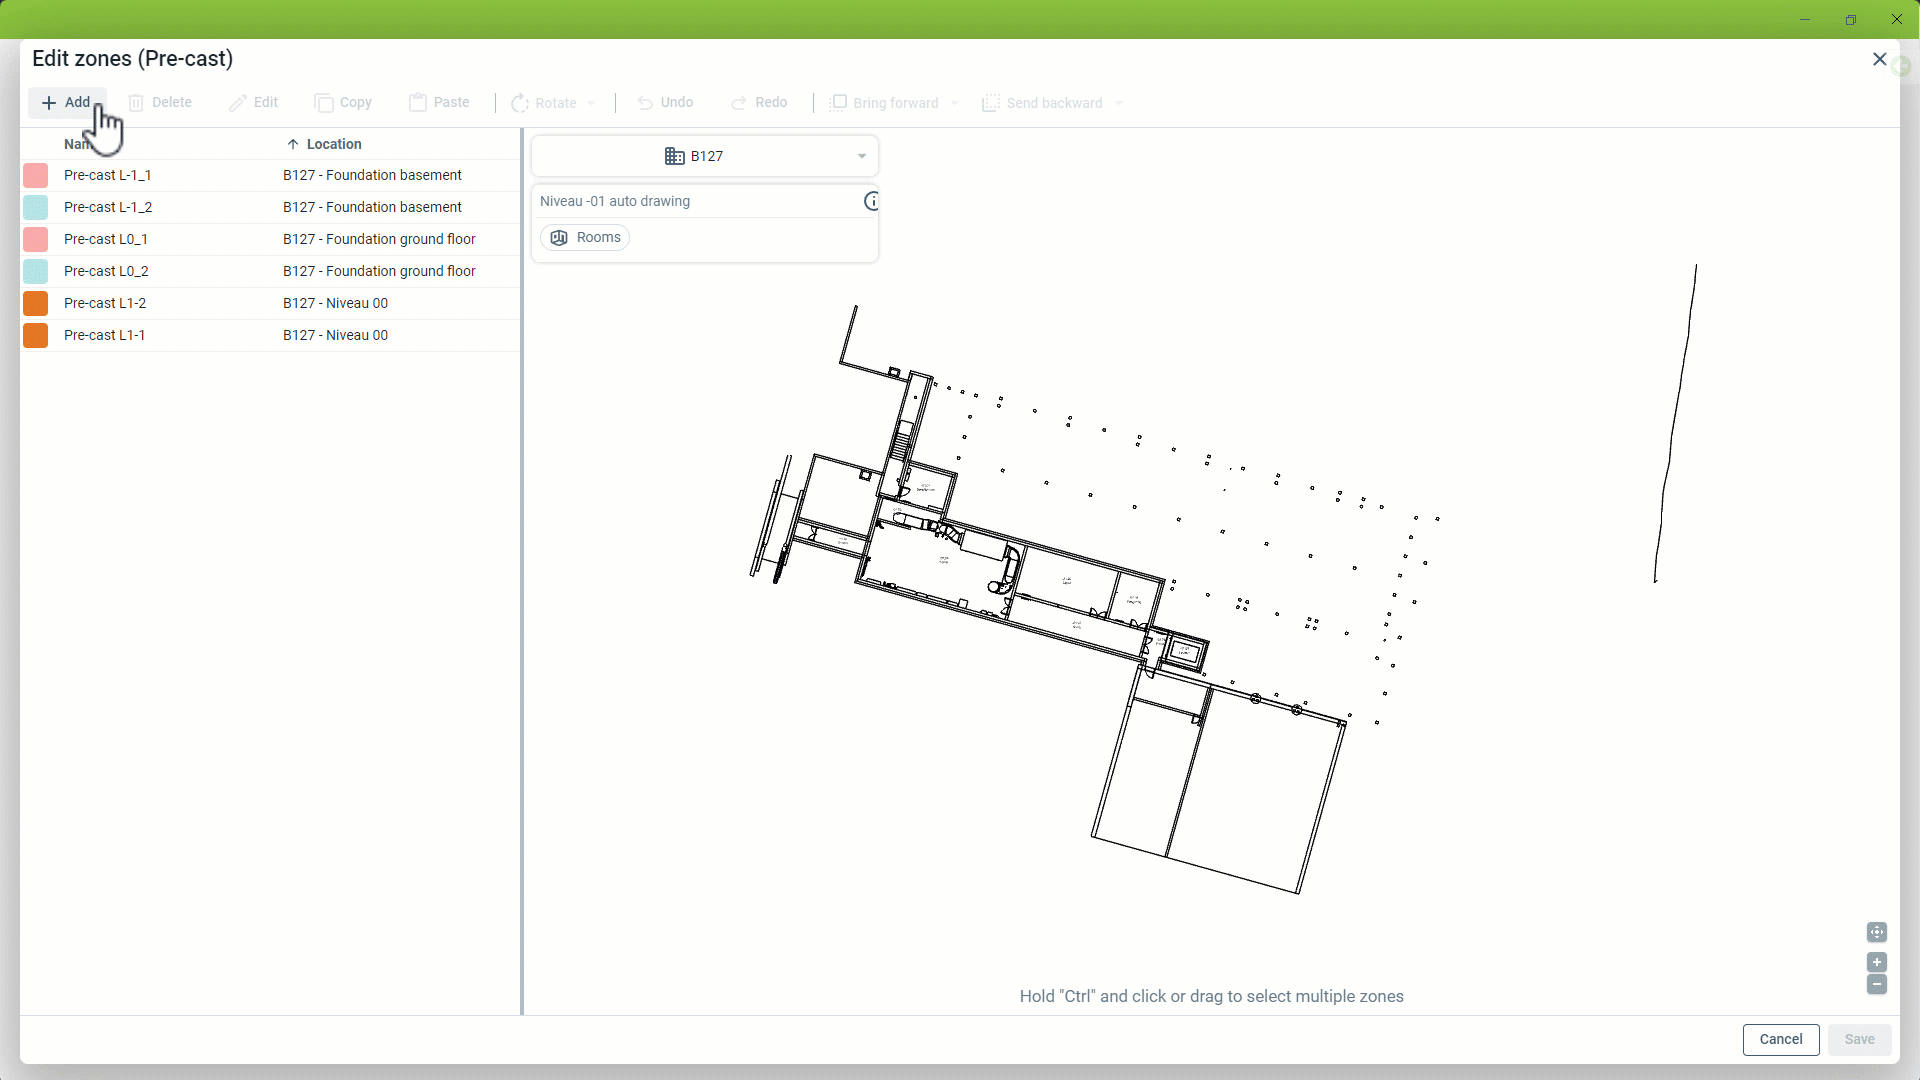
Task: Expand the Rotate options arrow
Action: tap(592, 104)
